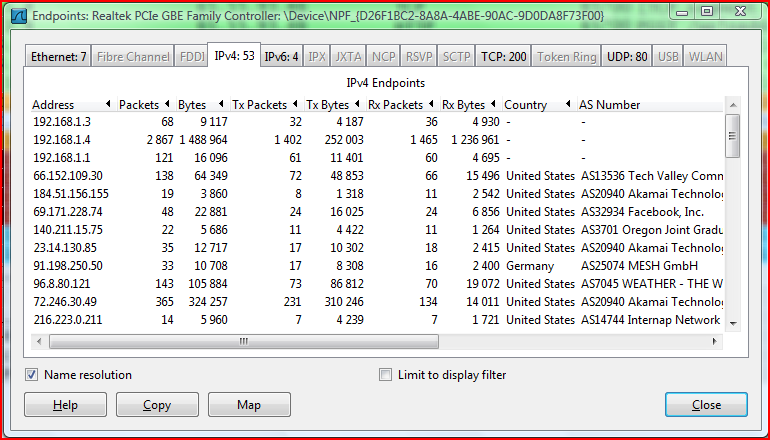Open the UDP: 80 tab
Image resolution: width=770 pixels, height=440 pixels.
627,57
